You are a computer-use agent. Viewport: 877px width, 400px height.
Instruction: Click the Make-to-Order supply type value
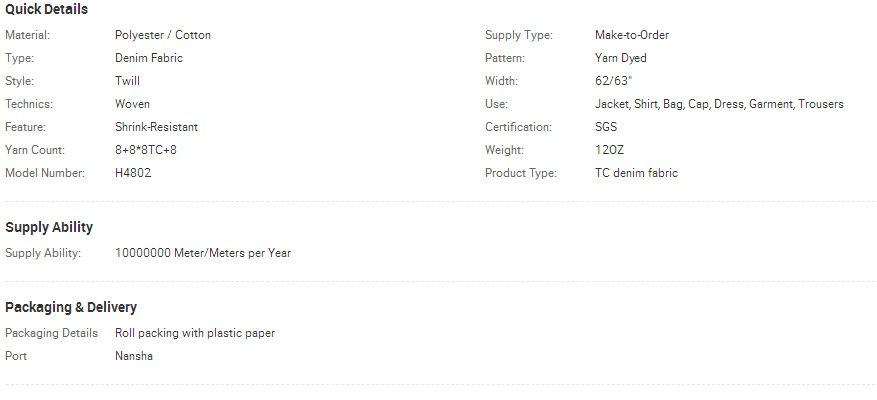[x=632, y=35]
